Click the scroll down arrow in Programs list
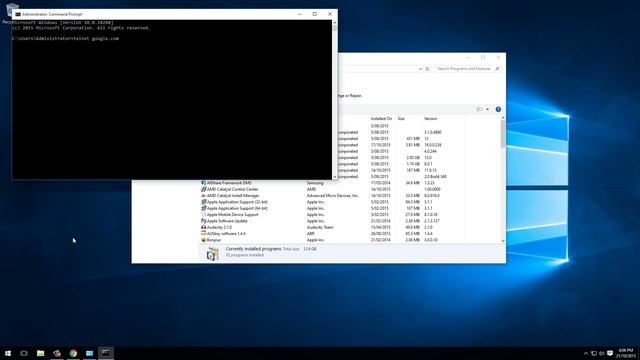This screenshot has width=640, height=360. point(503,241)
